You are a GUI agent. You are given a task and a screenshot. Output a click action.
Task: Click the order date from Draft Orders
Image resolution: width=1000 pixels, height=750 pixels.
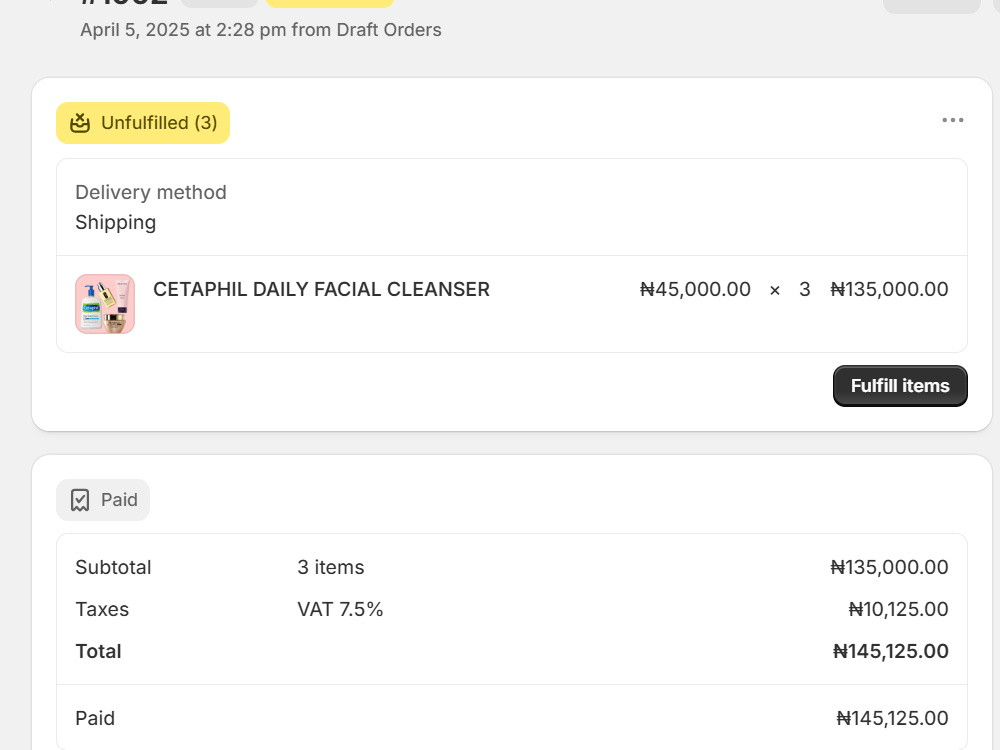(261, 30)
